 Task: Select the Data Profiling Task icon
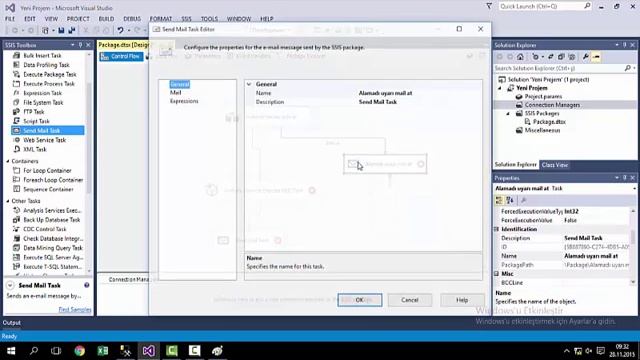click(16, 65)
